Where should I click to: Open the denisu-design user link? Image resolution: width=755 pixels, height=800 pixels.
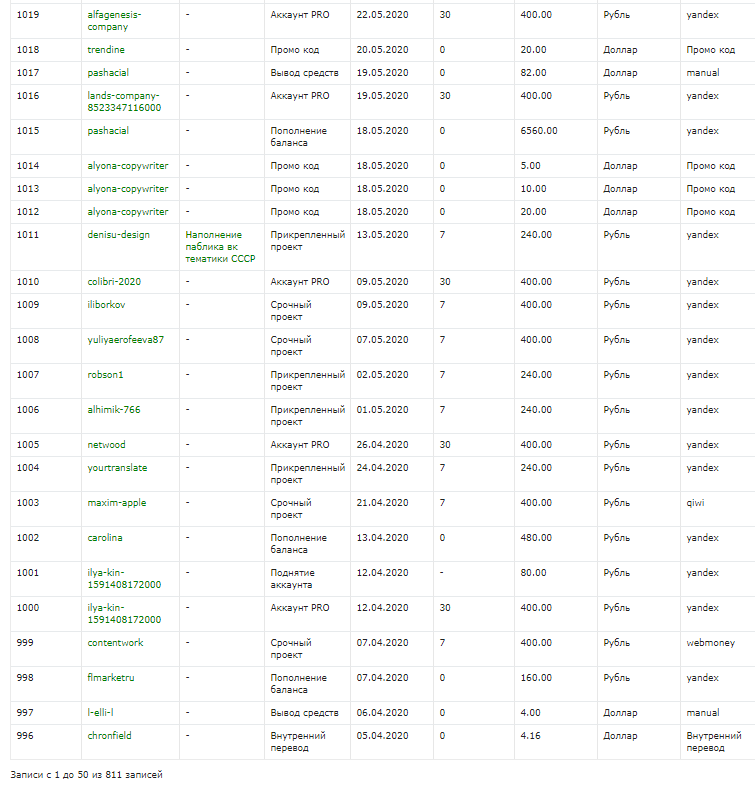[118, 235]
